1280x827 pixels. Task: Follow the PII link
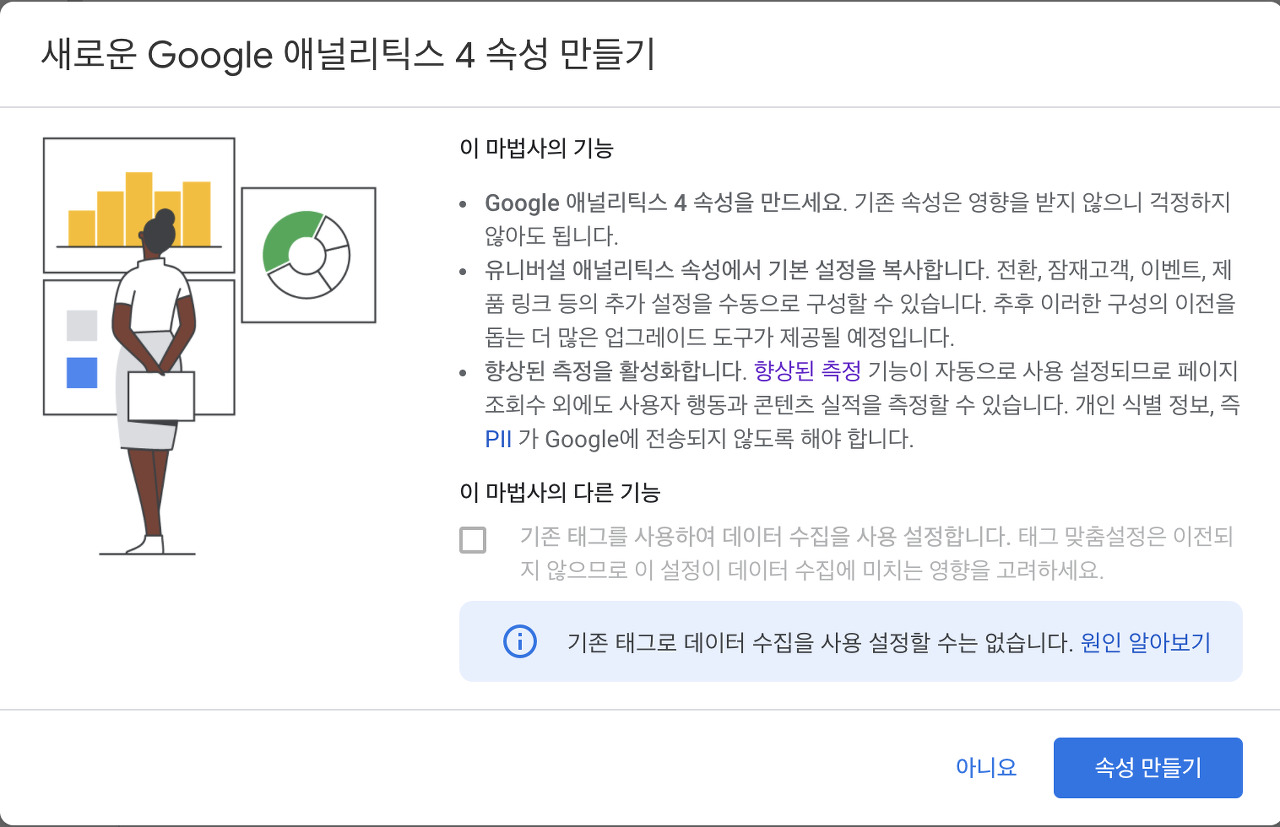[x=498, y=438]
